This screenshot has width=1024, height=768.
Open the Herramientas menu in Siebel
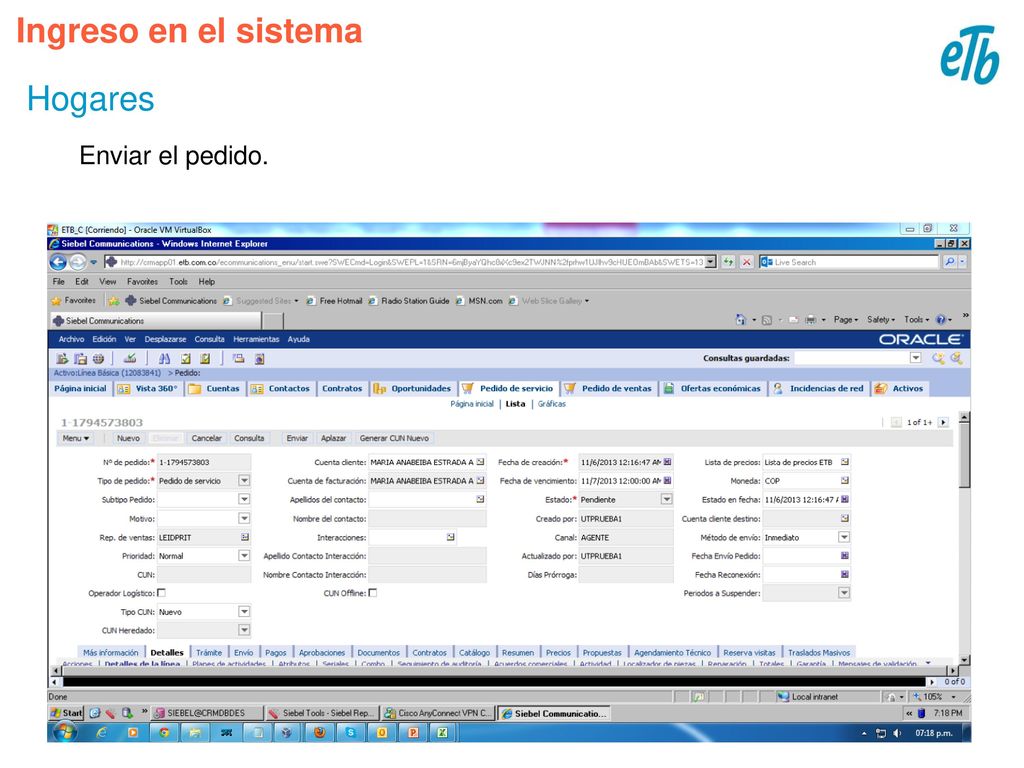pos(256,339)
